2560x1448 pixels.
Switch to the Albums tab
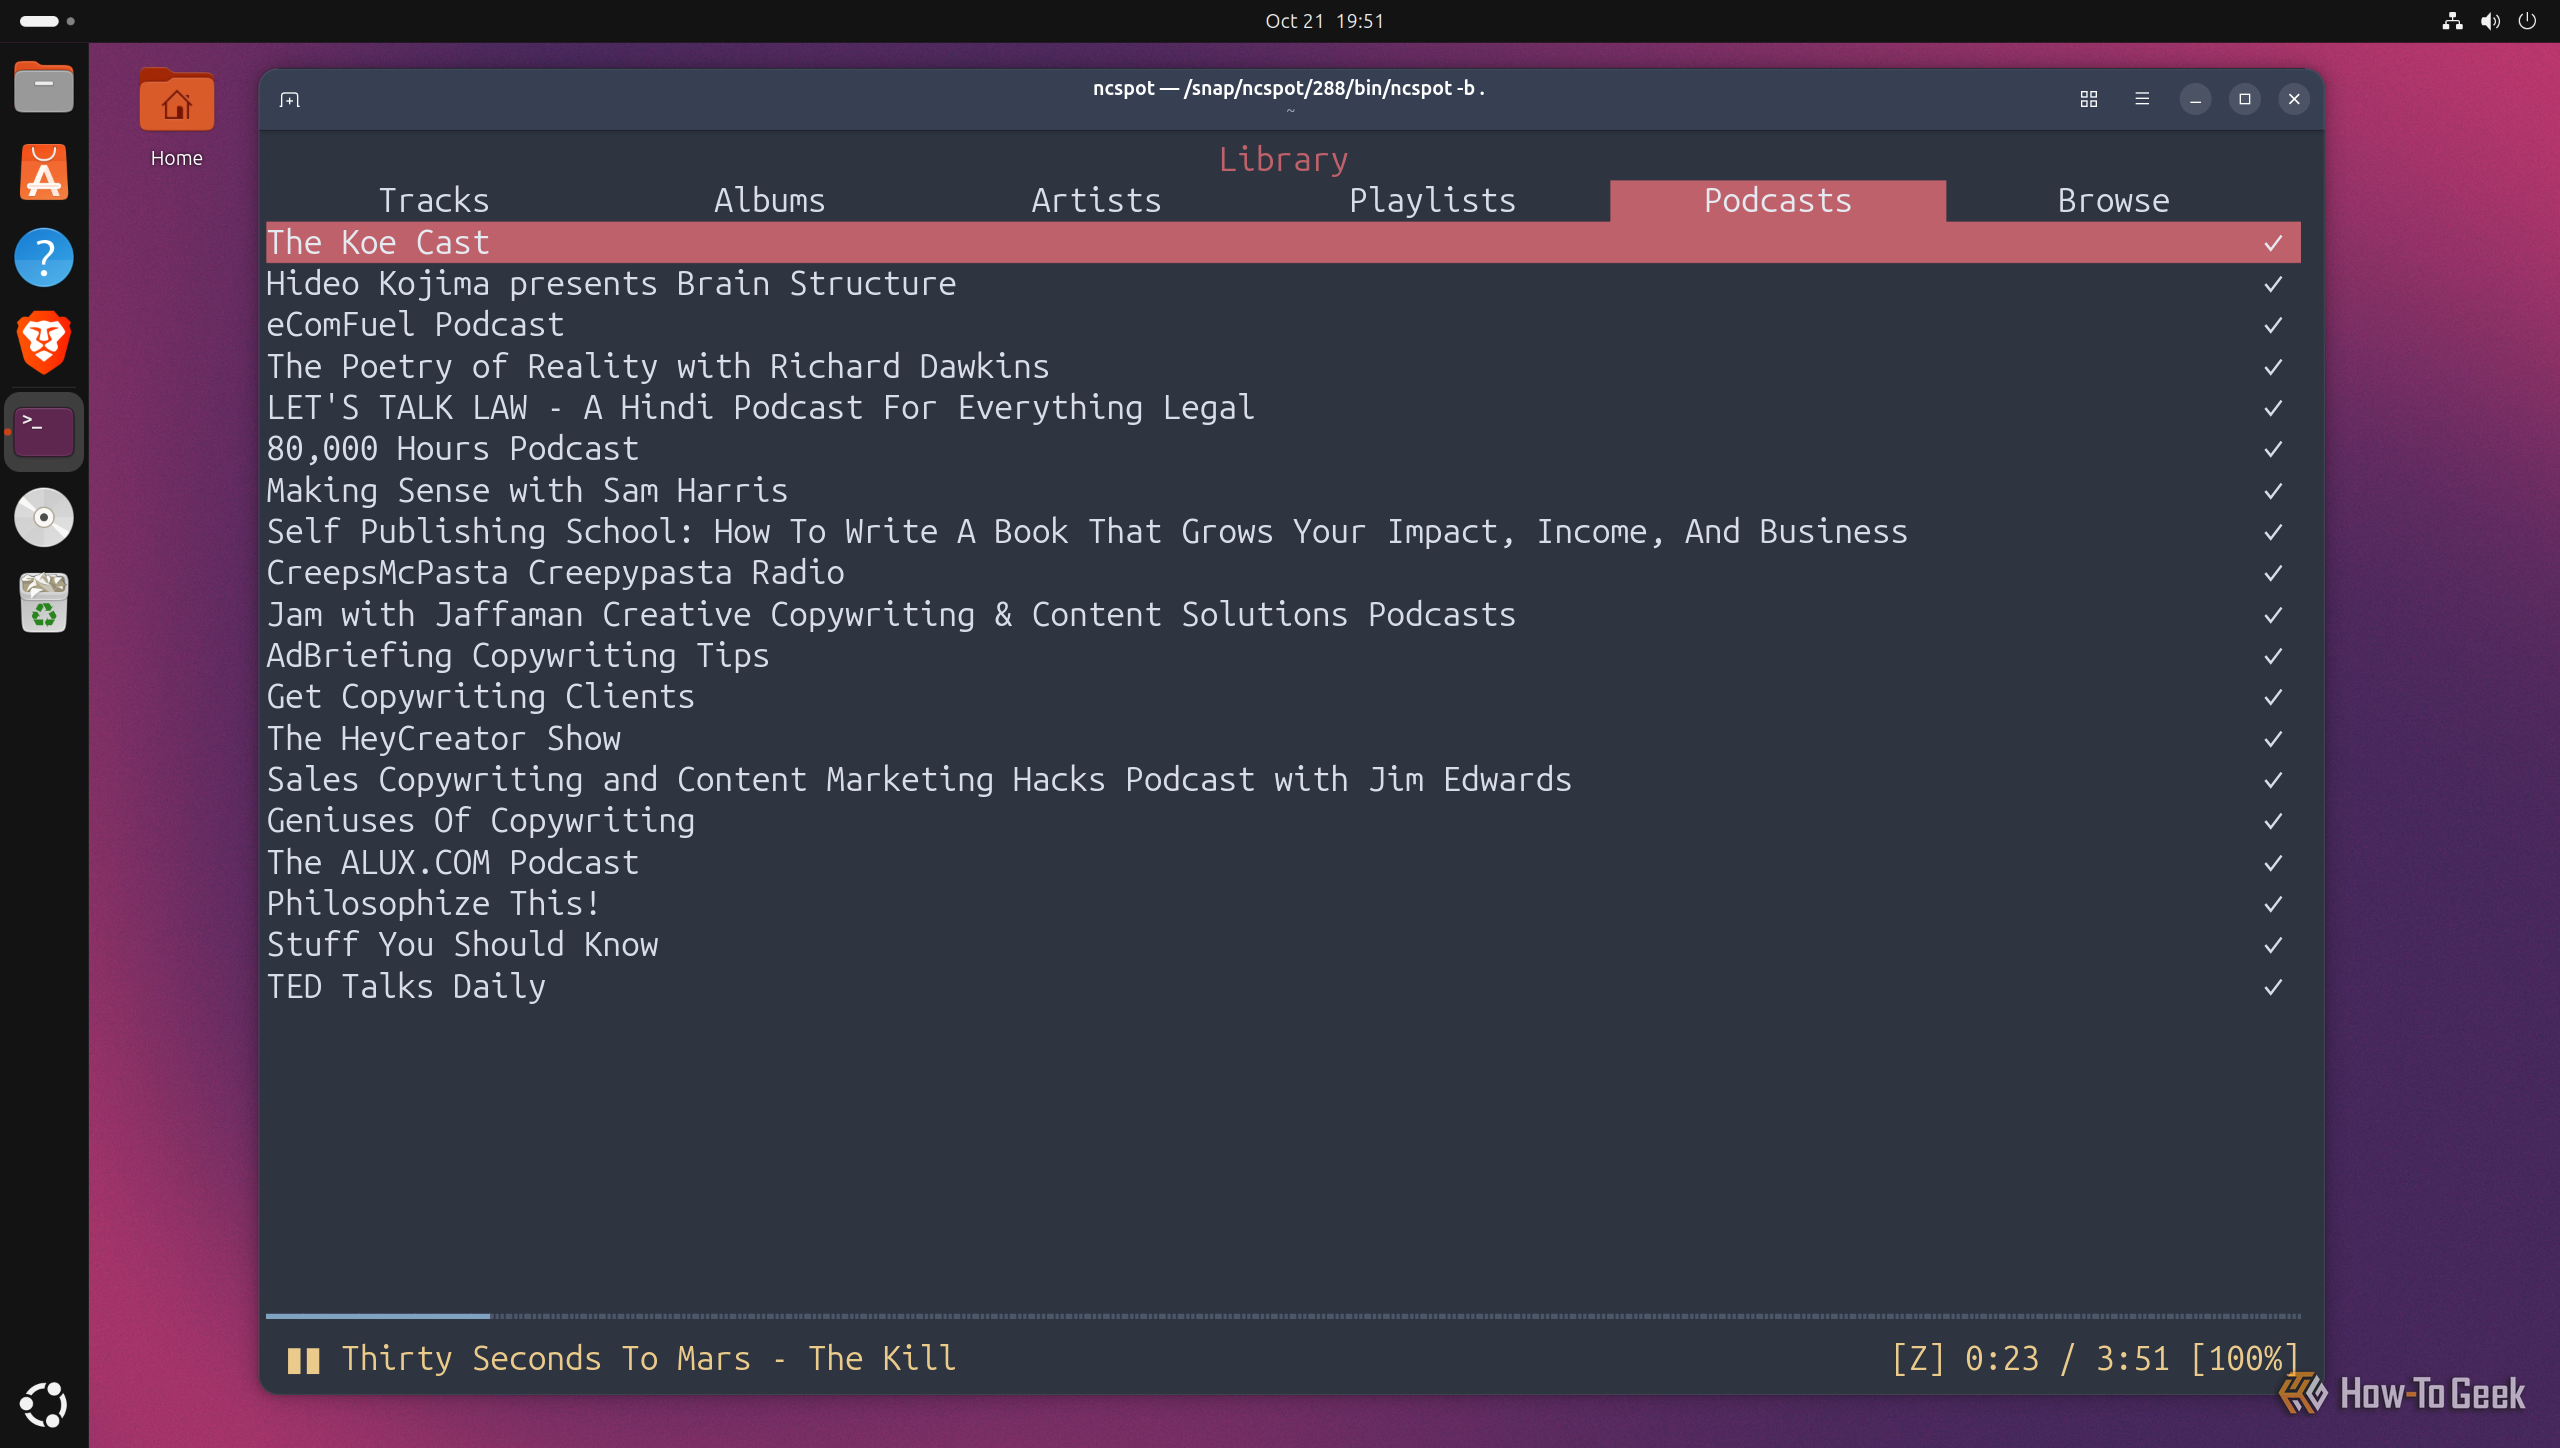(x=770, y=201)
